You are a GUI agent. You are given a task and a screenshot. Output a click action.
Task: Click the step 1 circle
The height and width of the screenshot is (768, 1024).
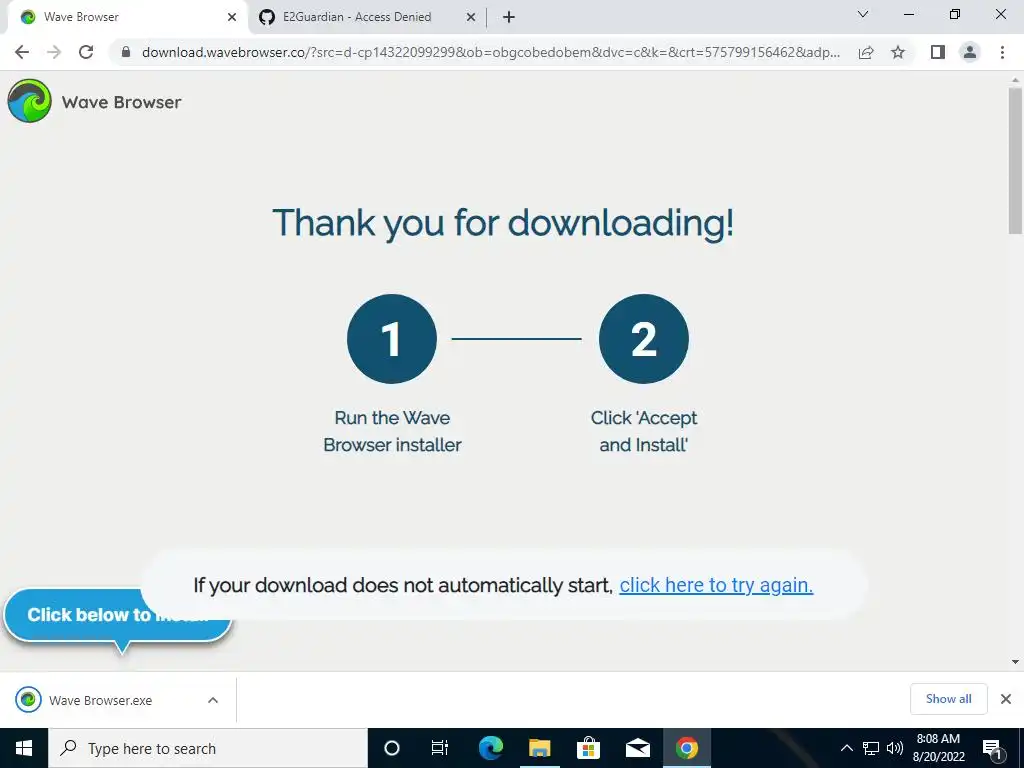pyautogui.click(x=392, y=339)
